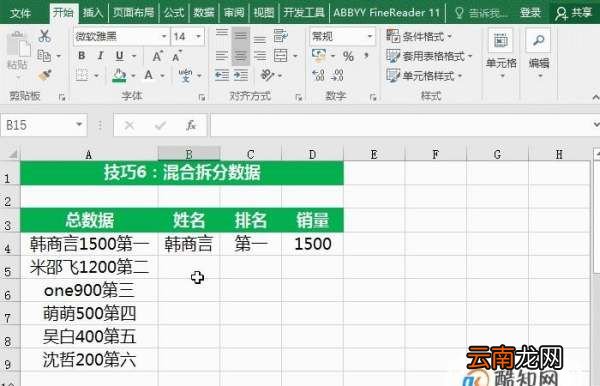Image resolution: width=600 pixels, height=386 pixels.
Task: Select the Format Painter brush
Action: click(x=44, y=75)
